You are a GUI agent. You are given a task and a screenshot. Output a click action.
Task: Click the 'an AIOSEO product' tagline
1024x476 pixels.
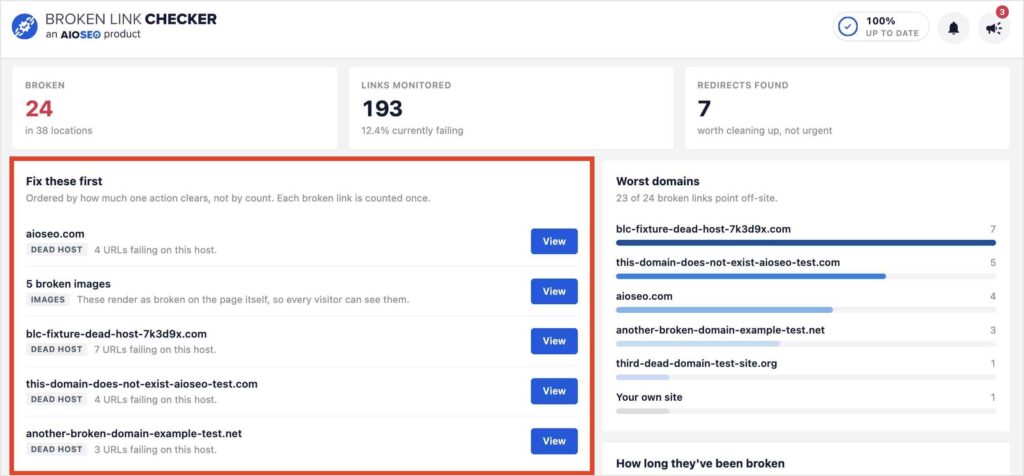tap(93, 34)
